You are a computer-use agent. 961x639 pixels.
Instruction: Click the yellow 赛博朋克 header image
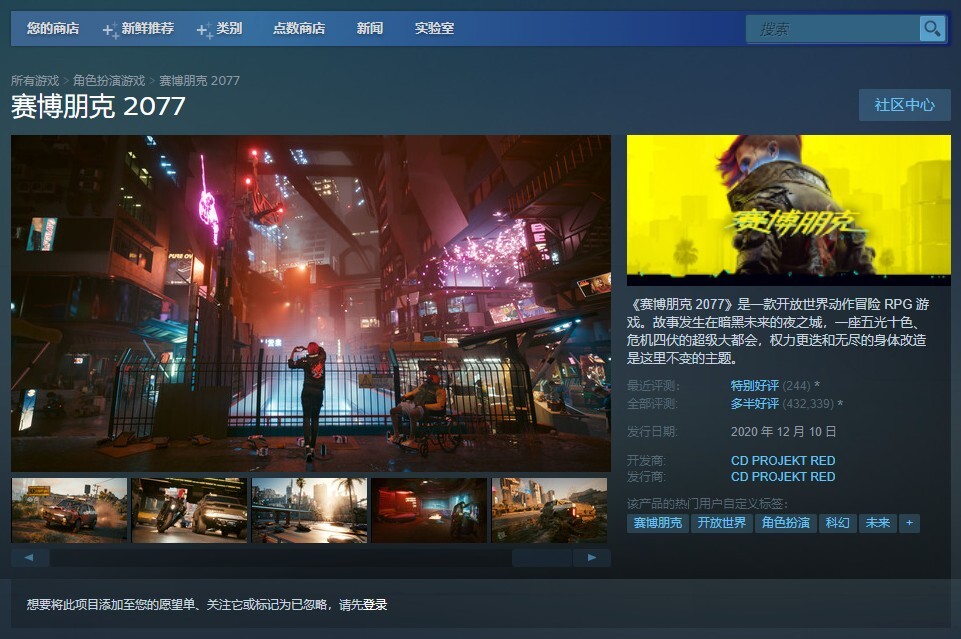click(789, 210)
